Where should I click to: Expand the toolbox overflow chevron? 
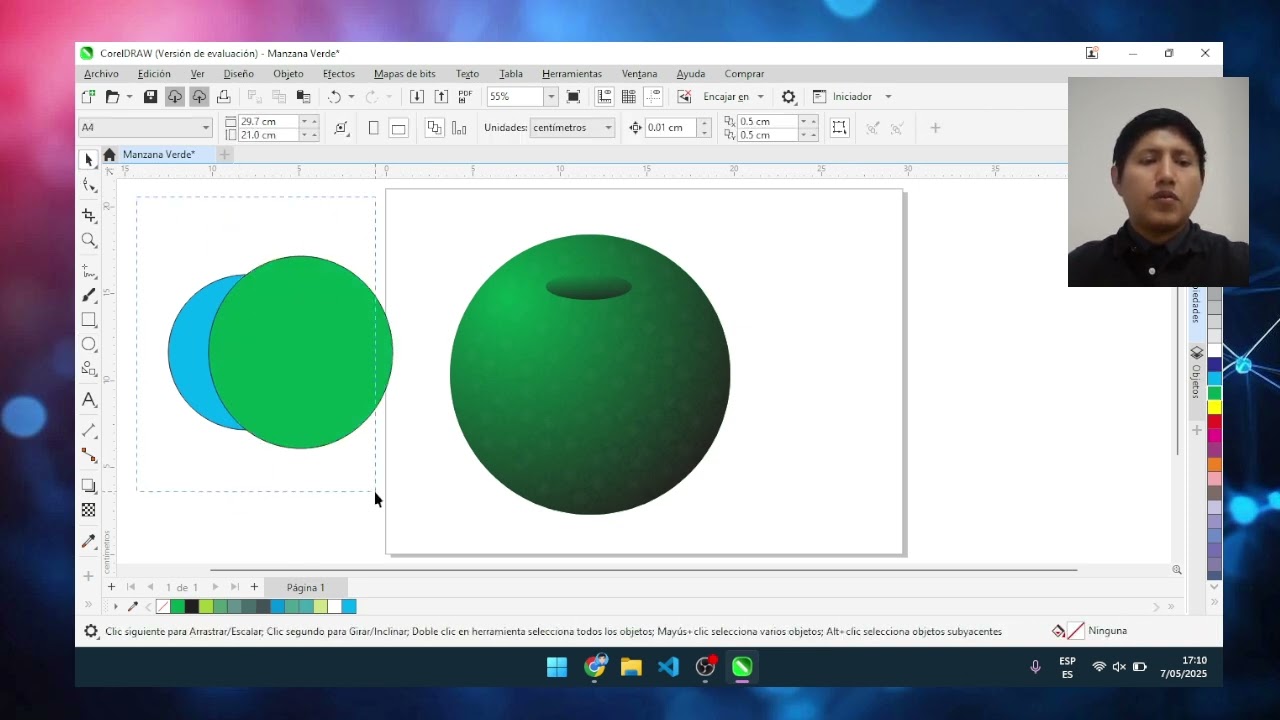point(88,606)
